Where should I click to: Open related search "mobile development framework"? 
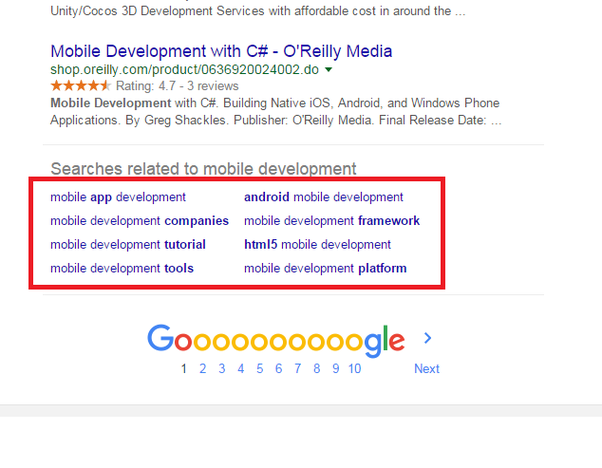click(x=332, y=221)
